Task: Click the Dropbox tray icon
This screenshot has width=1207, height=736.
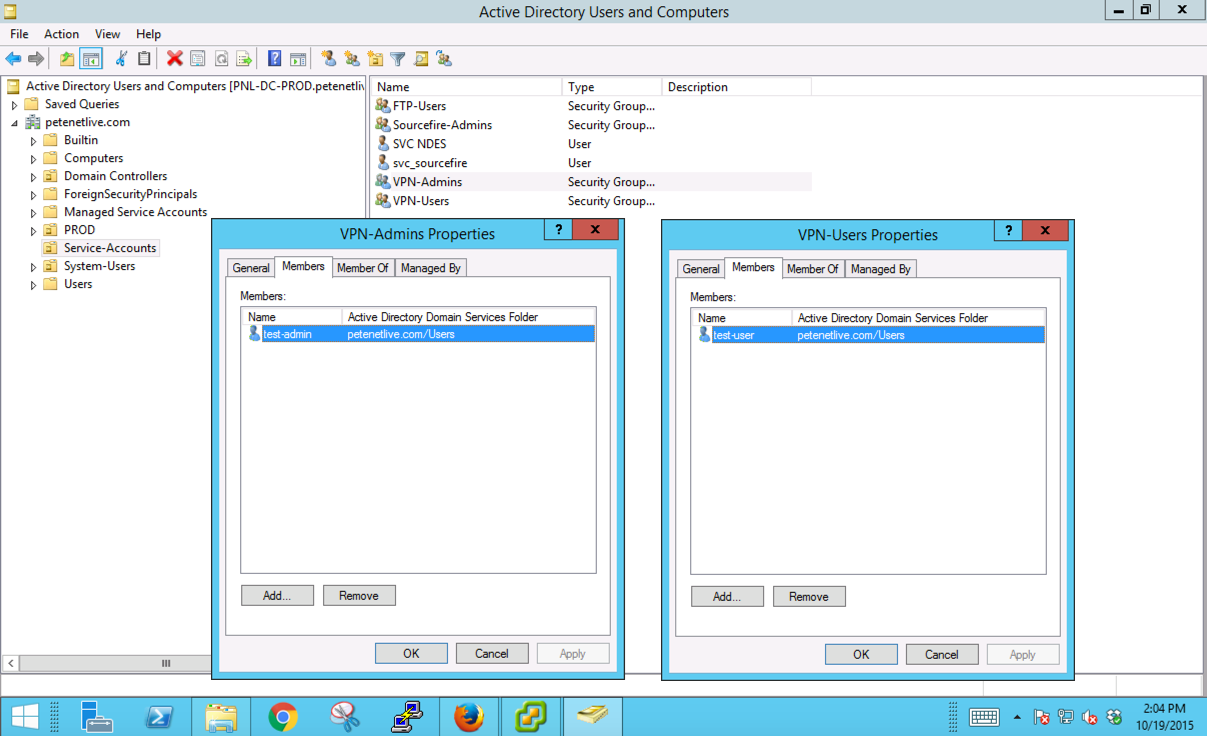Action: pyautogui.click(x=1114, y=717)
